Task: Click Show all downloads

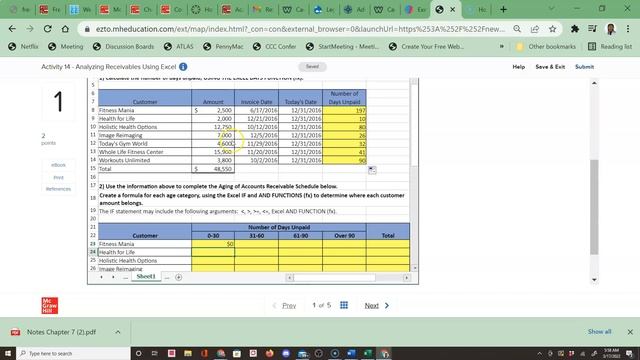Action: 599,331
